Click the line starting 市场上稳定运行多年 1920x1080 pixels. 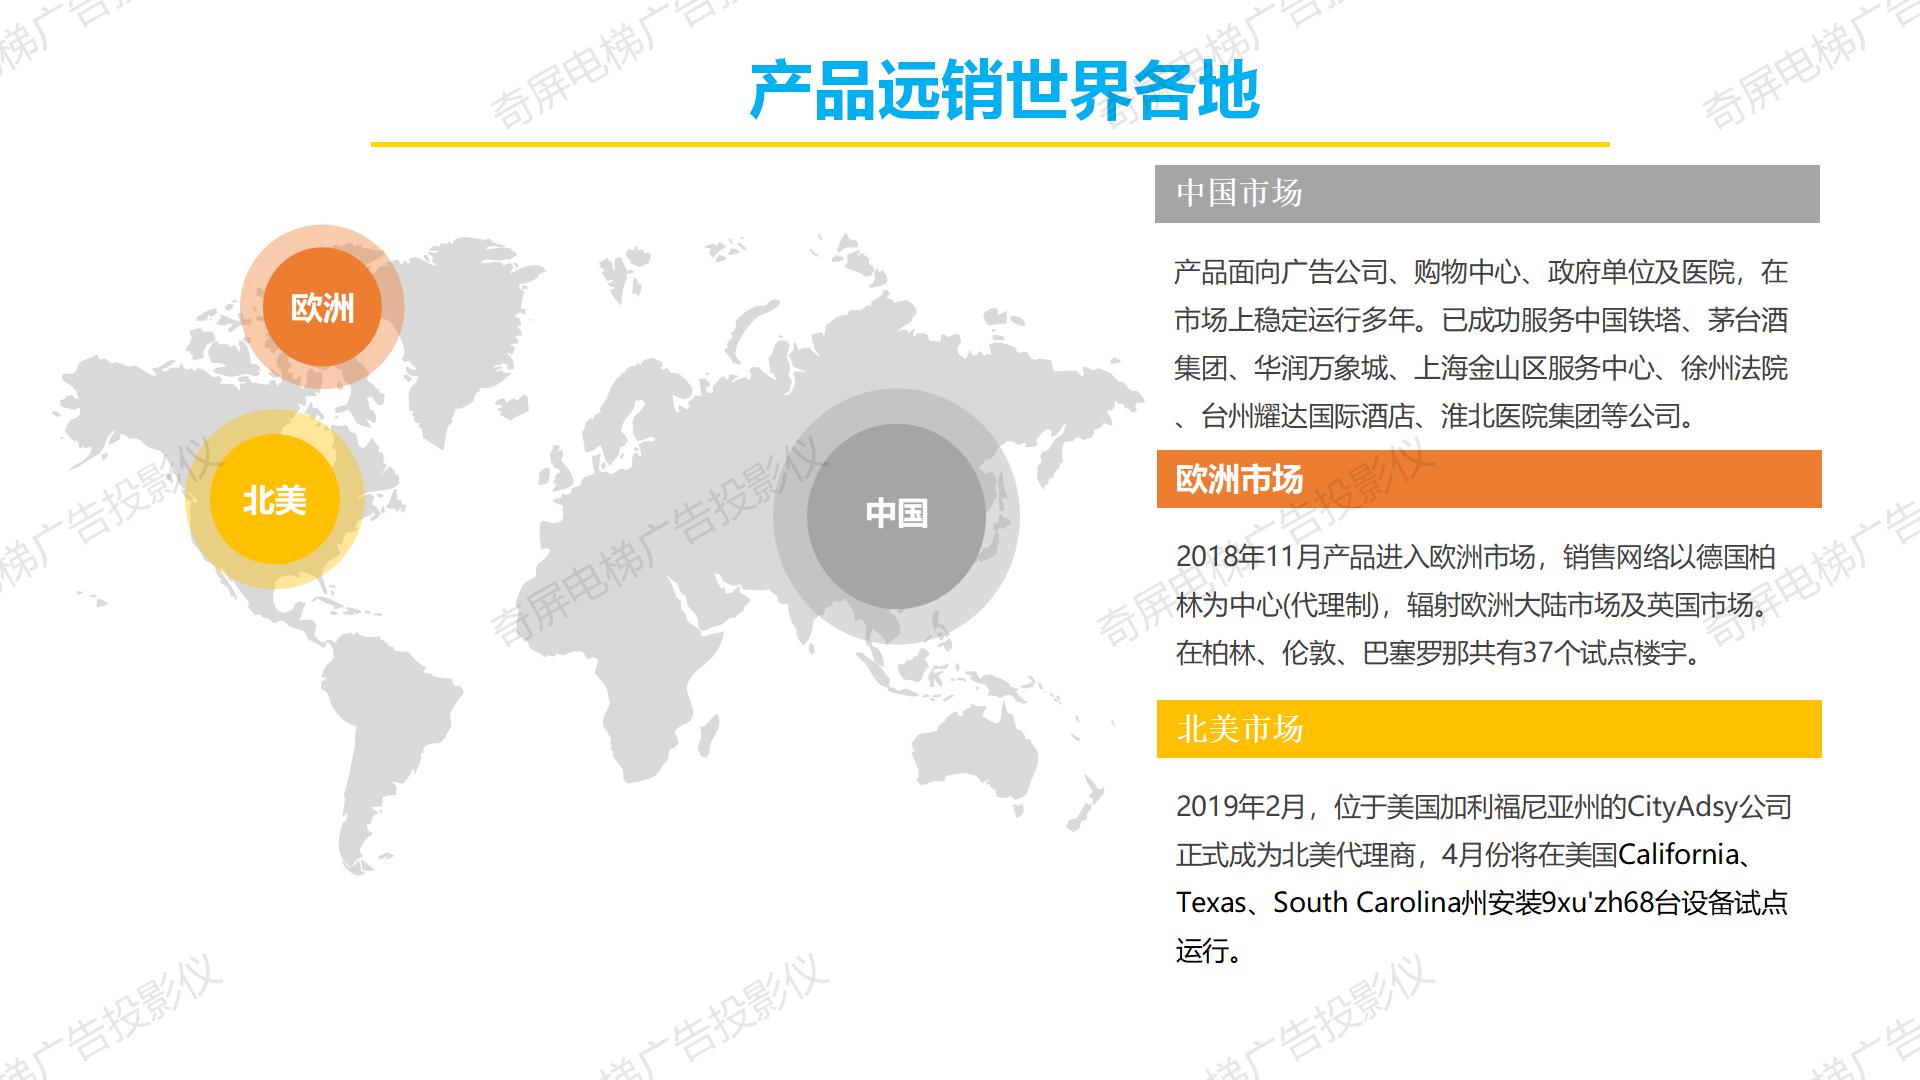click(1480, 320)
